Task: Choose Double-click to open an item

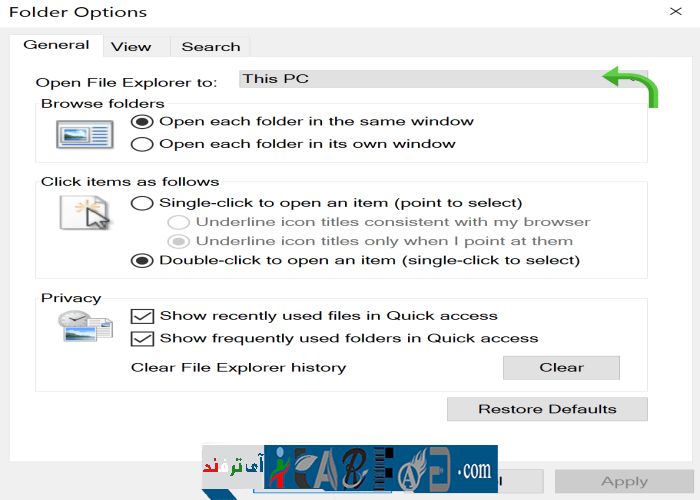Action: coord(143,261)
